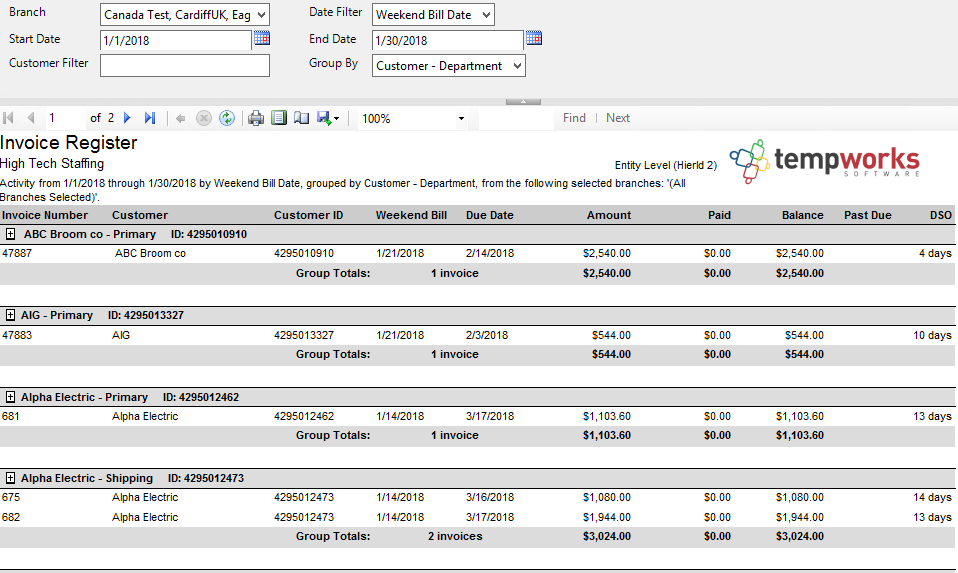Open the Date Filter dropdown
958x573 pixels.
pos(433,15)
